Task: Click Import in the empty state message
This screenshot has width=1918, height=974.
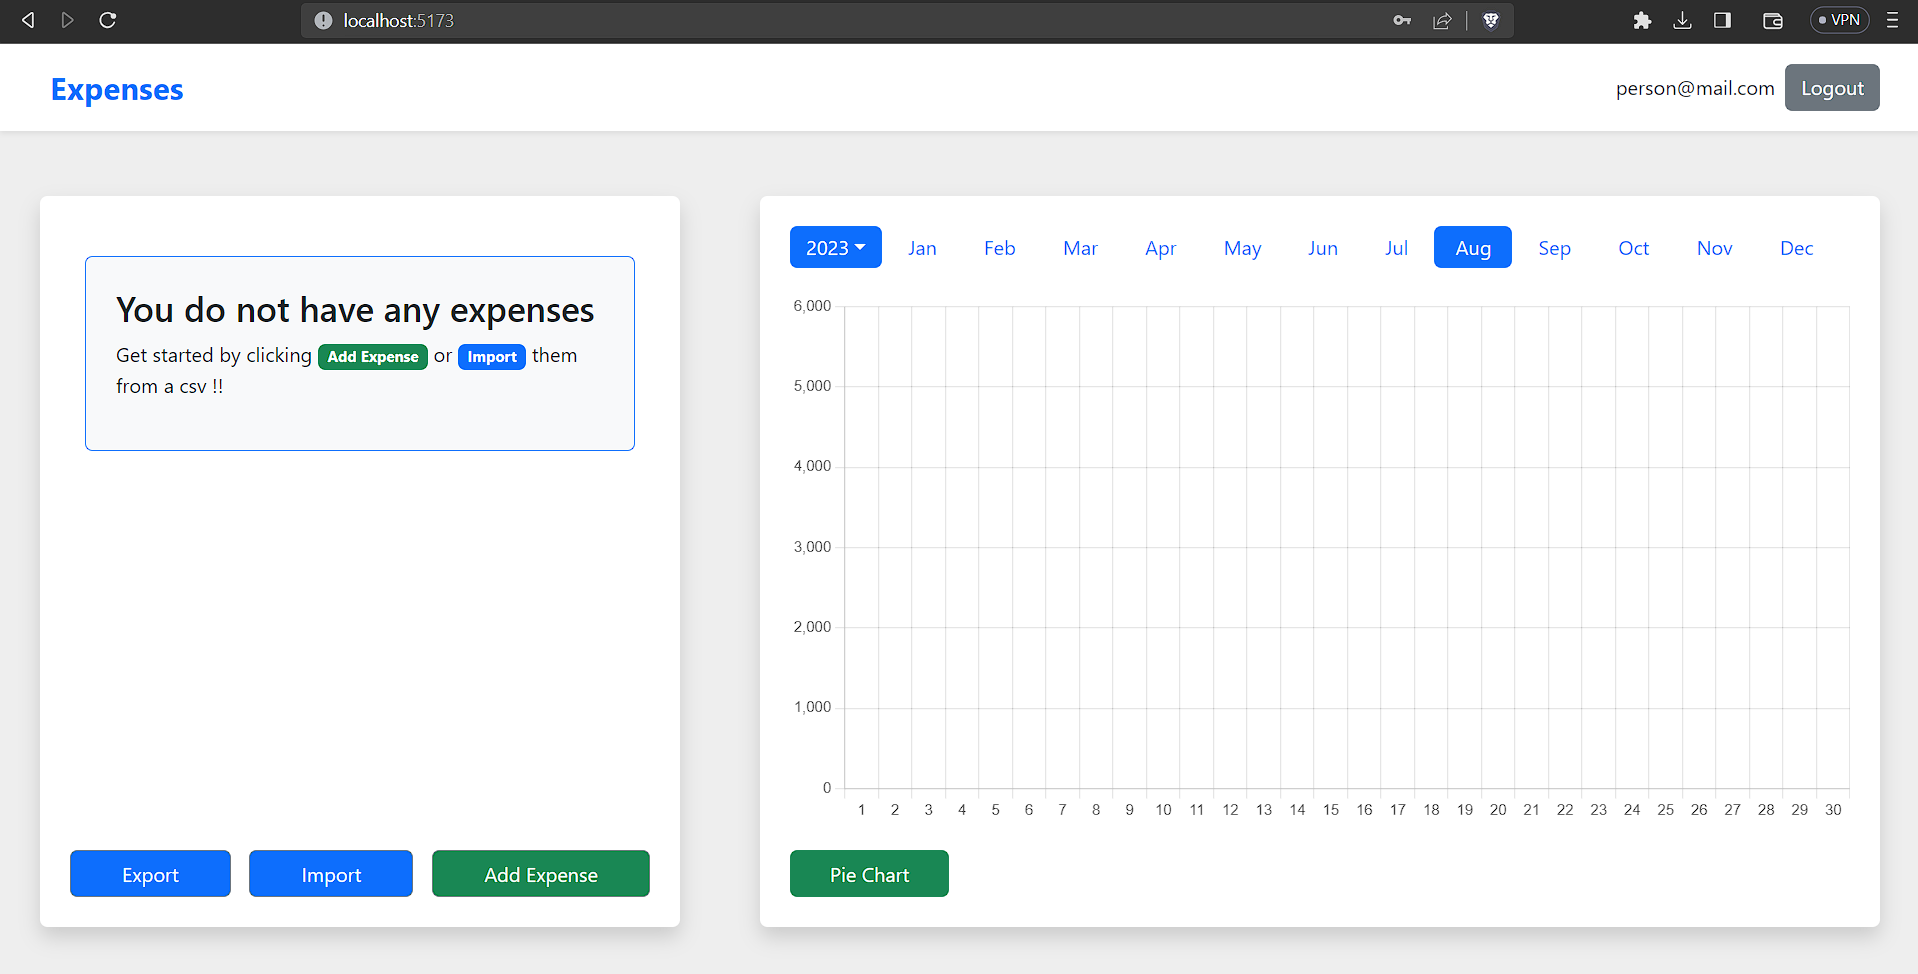Action: pyautogui.click(x=491, y=356)
